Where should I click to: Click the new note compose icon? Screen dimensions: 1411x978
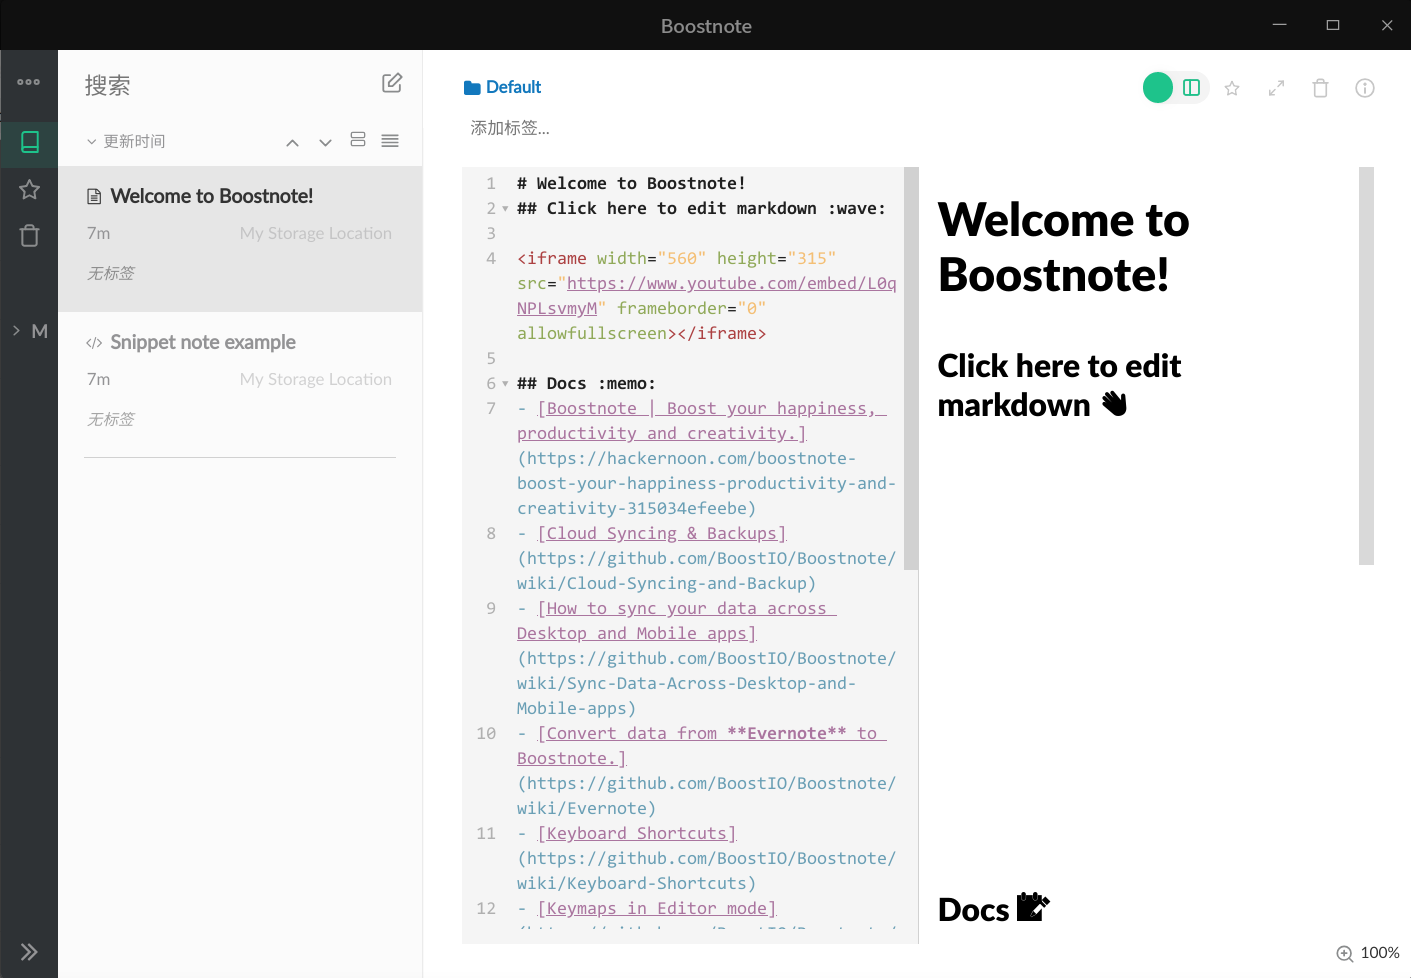[x=392, y=83]
